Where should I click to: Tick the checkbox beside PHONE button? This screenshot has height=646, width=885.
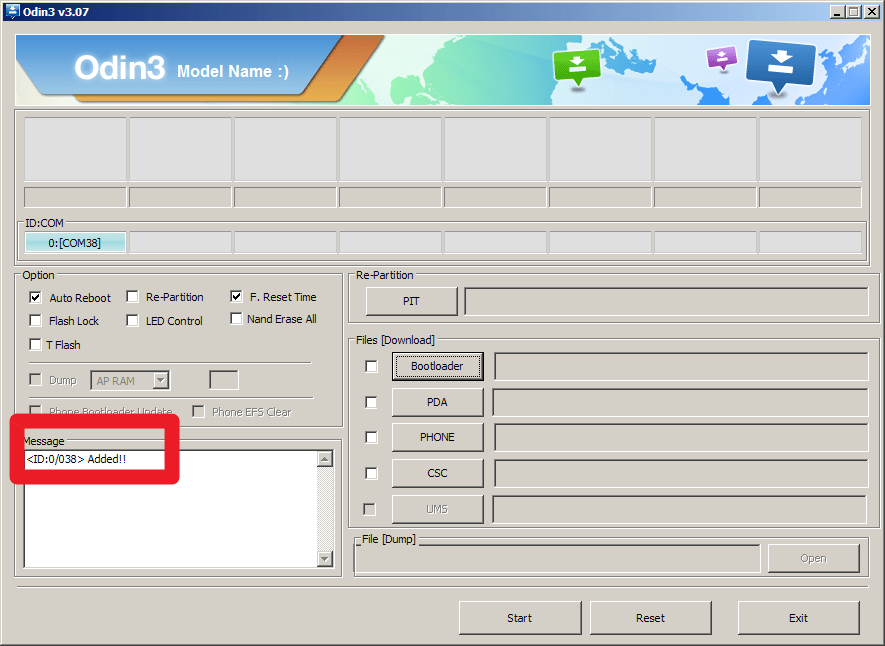pyautogui.click(x=371, y=437)
